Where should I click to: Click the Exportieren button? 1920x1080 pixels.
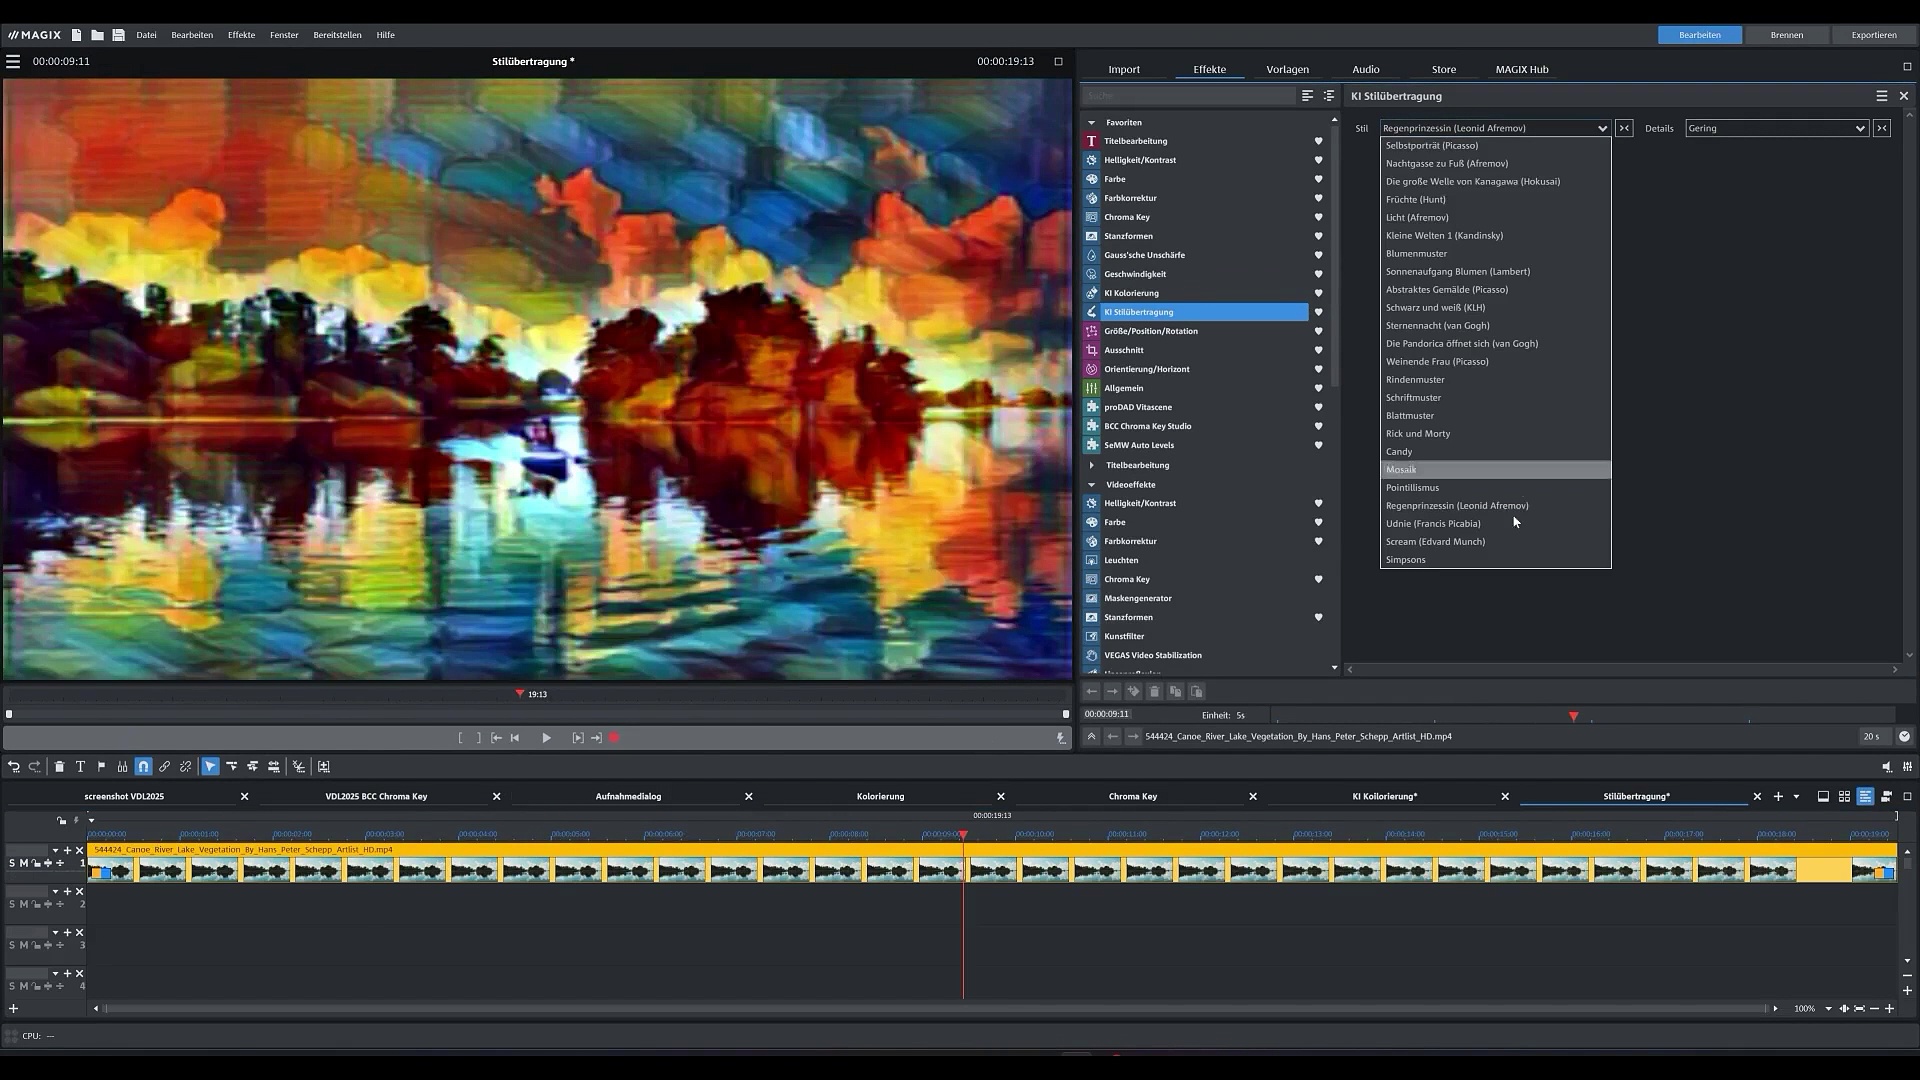(1873, 35)
